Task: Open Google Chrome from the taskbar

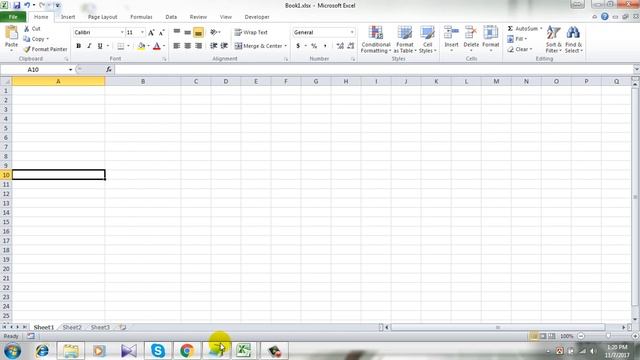Action: [187, 351]
